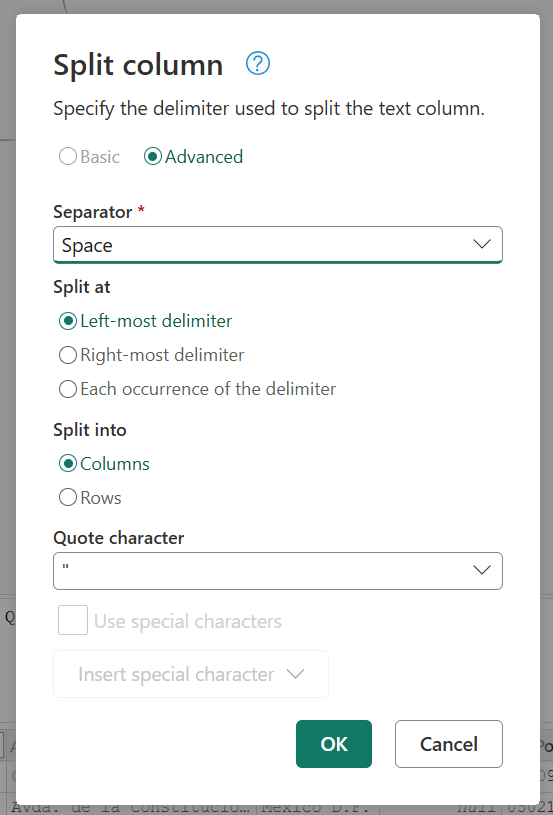Click the 'Quote character' label

(x=118, y=538)
